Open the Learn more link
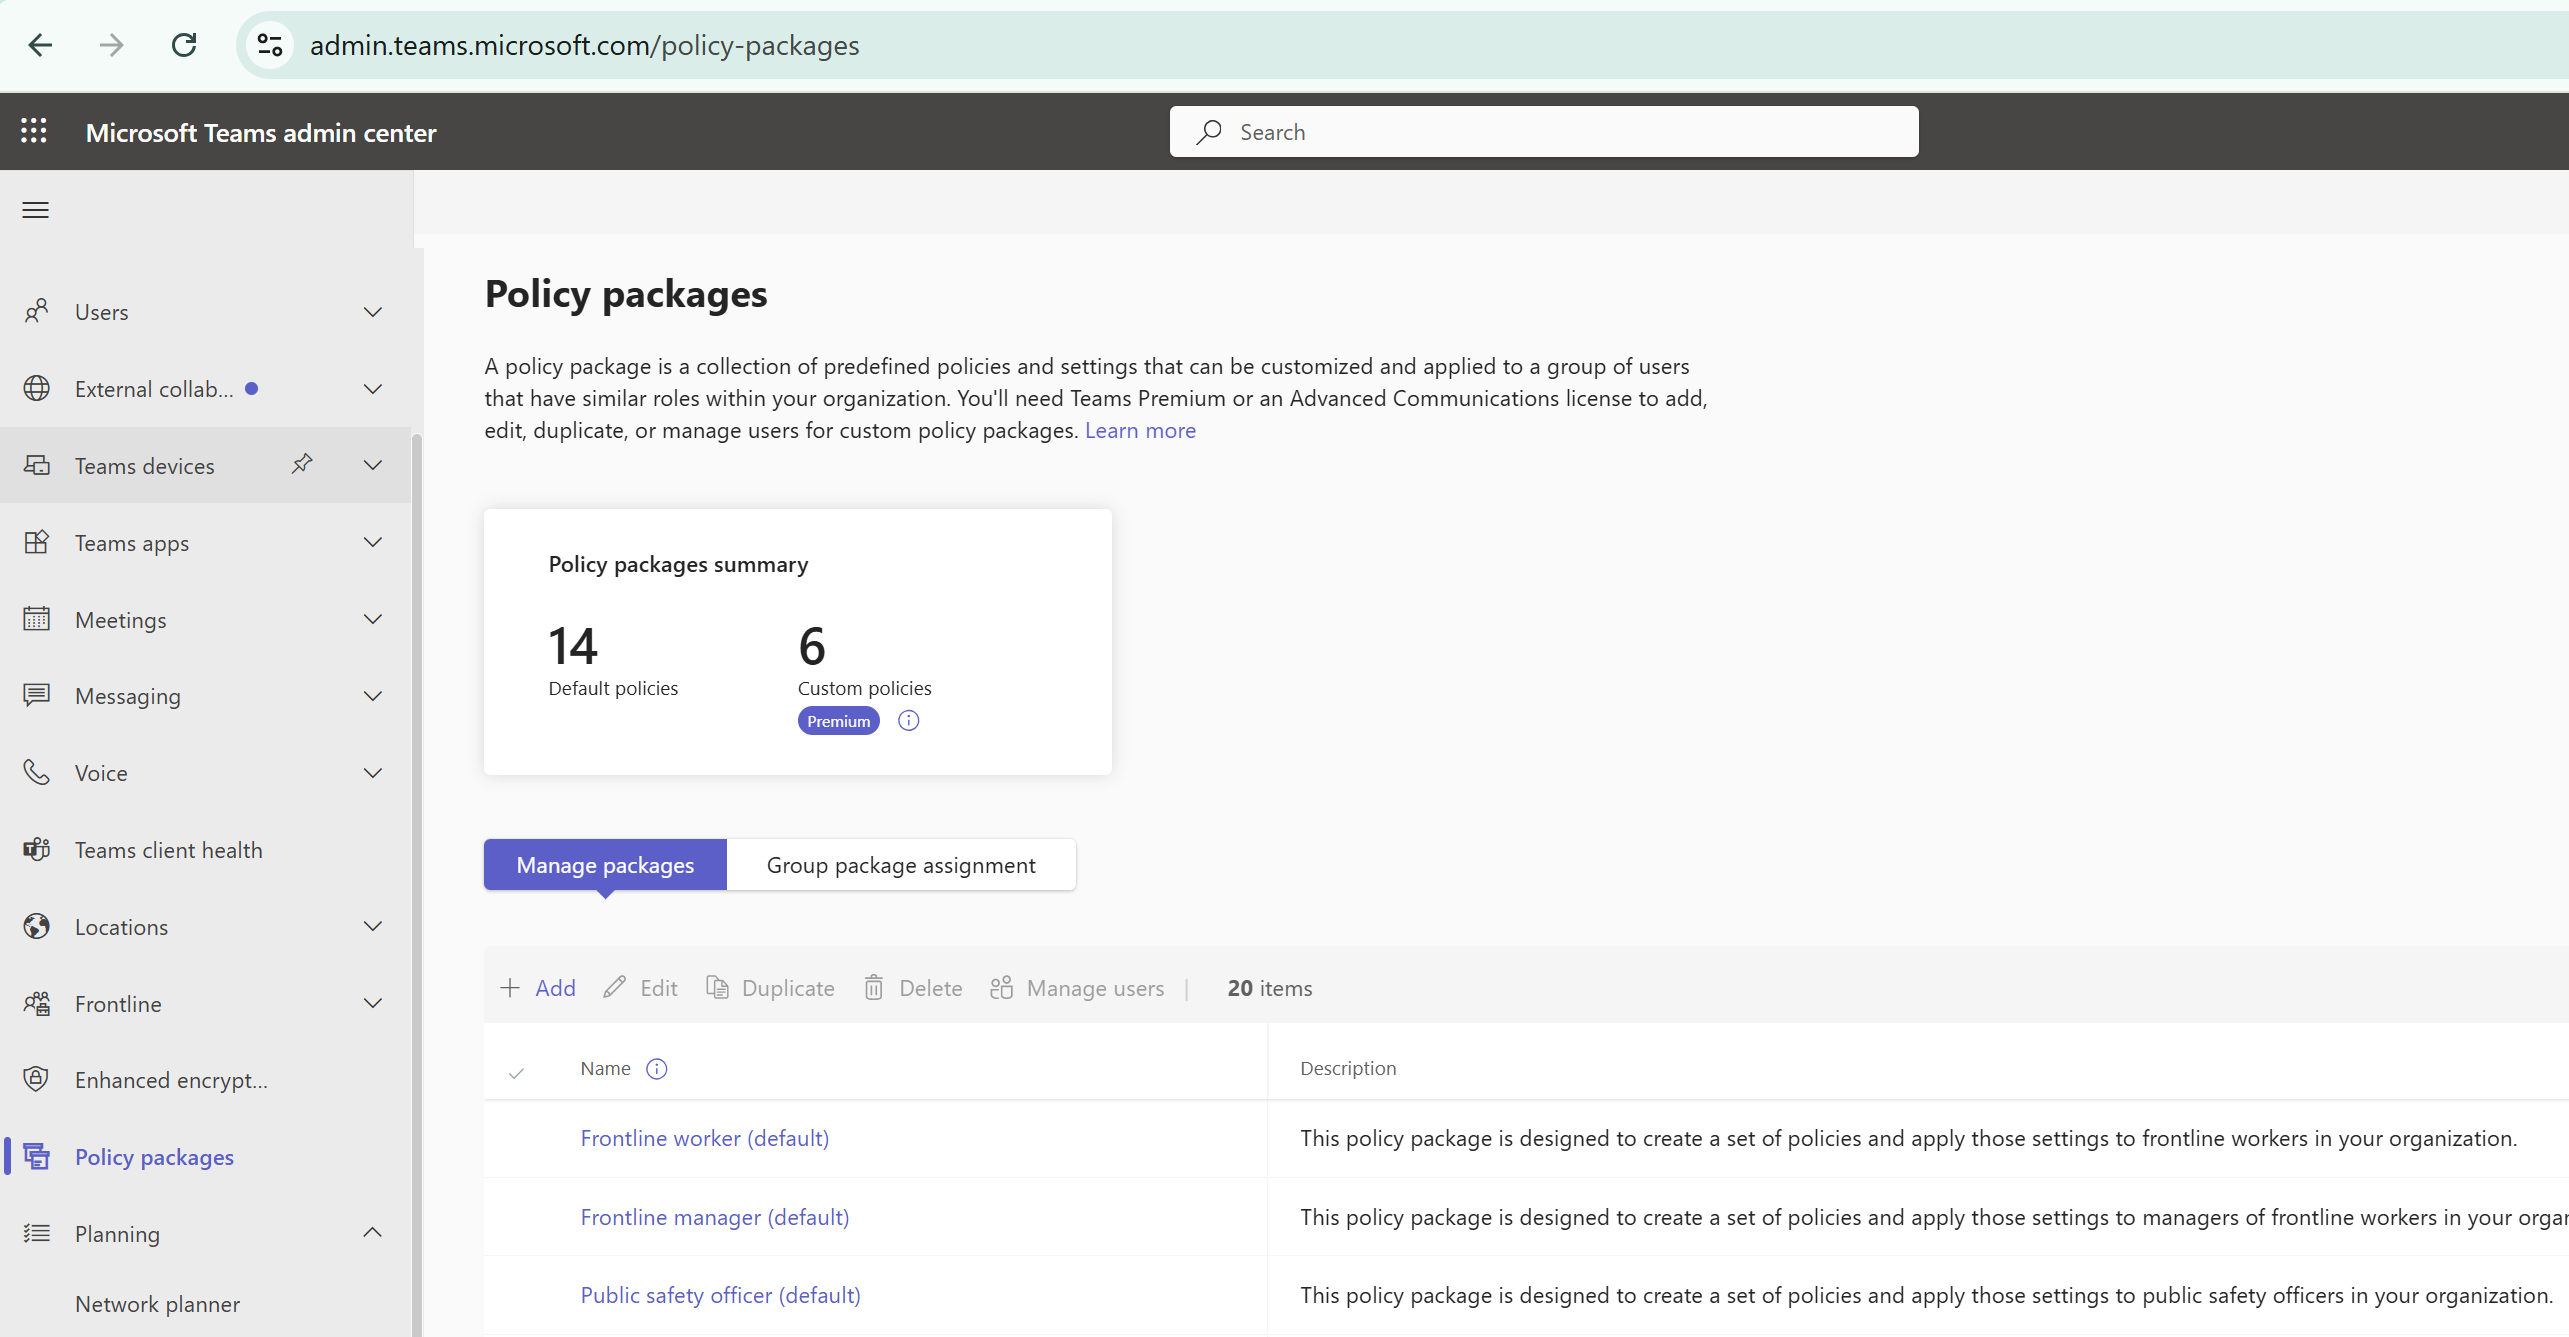The image size is (2569, 1337). tap(1140, 431)
